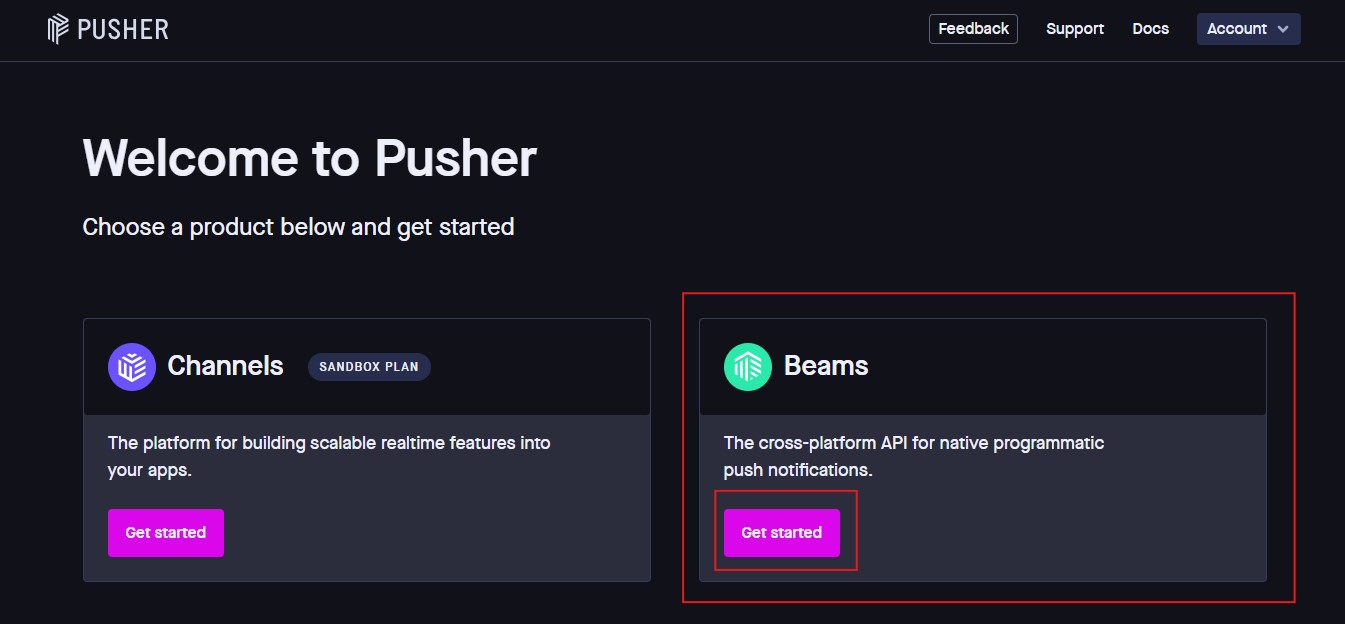Open the Feedback button
Screen dimensions: 1345x624
[973, 29]
